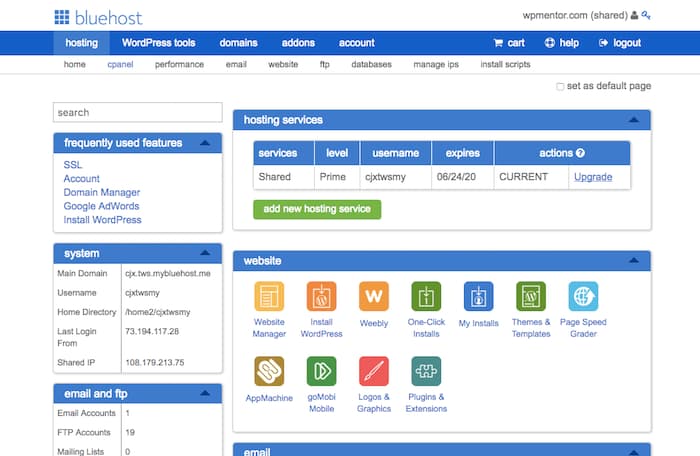Open the SSL link

pos(73,165)
